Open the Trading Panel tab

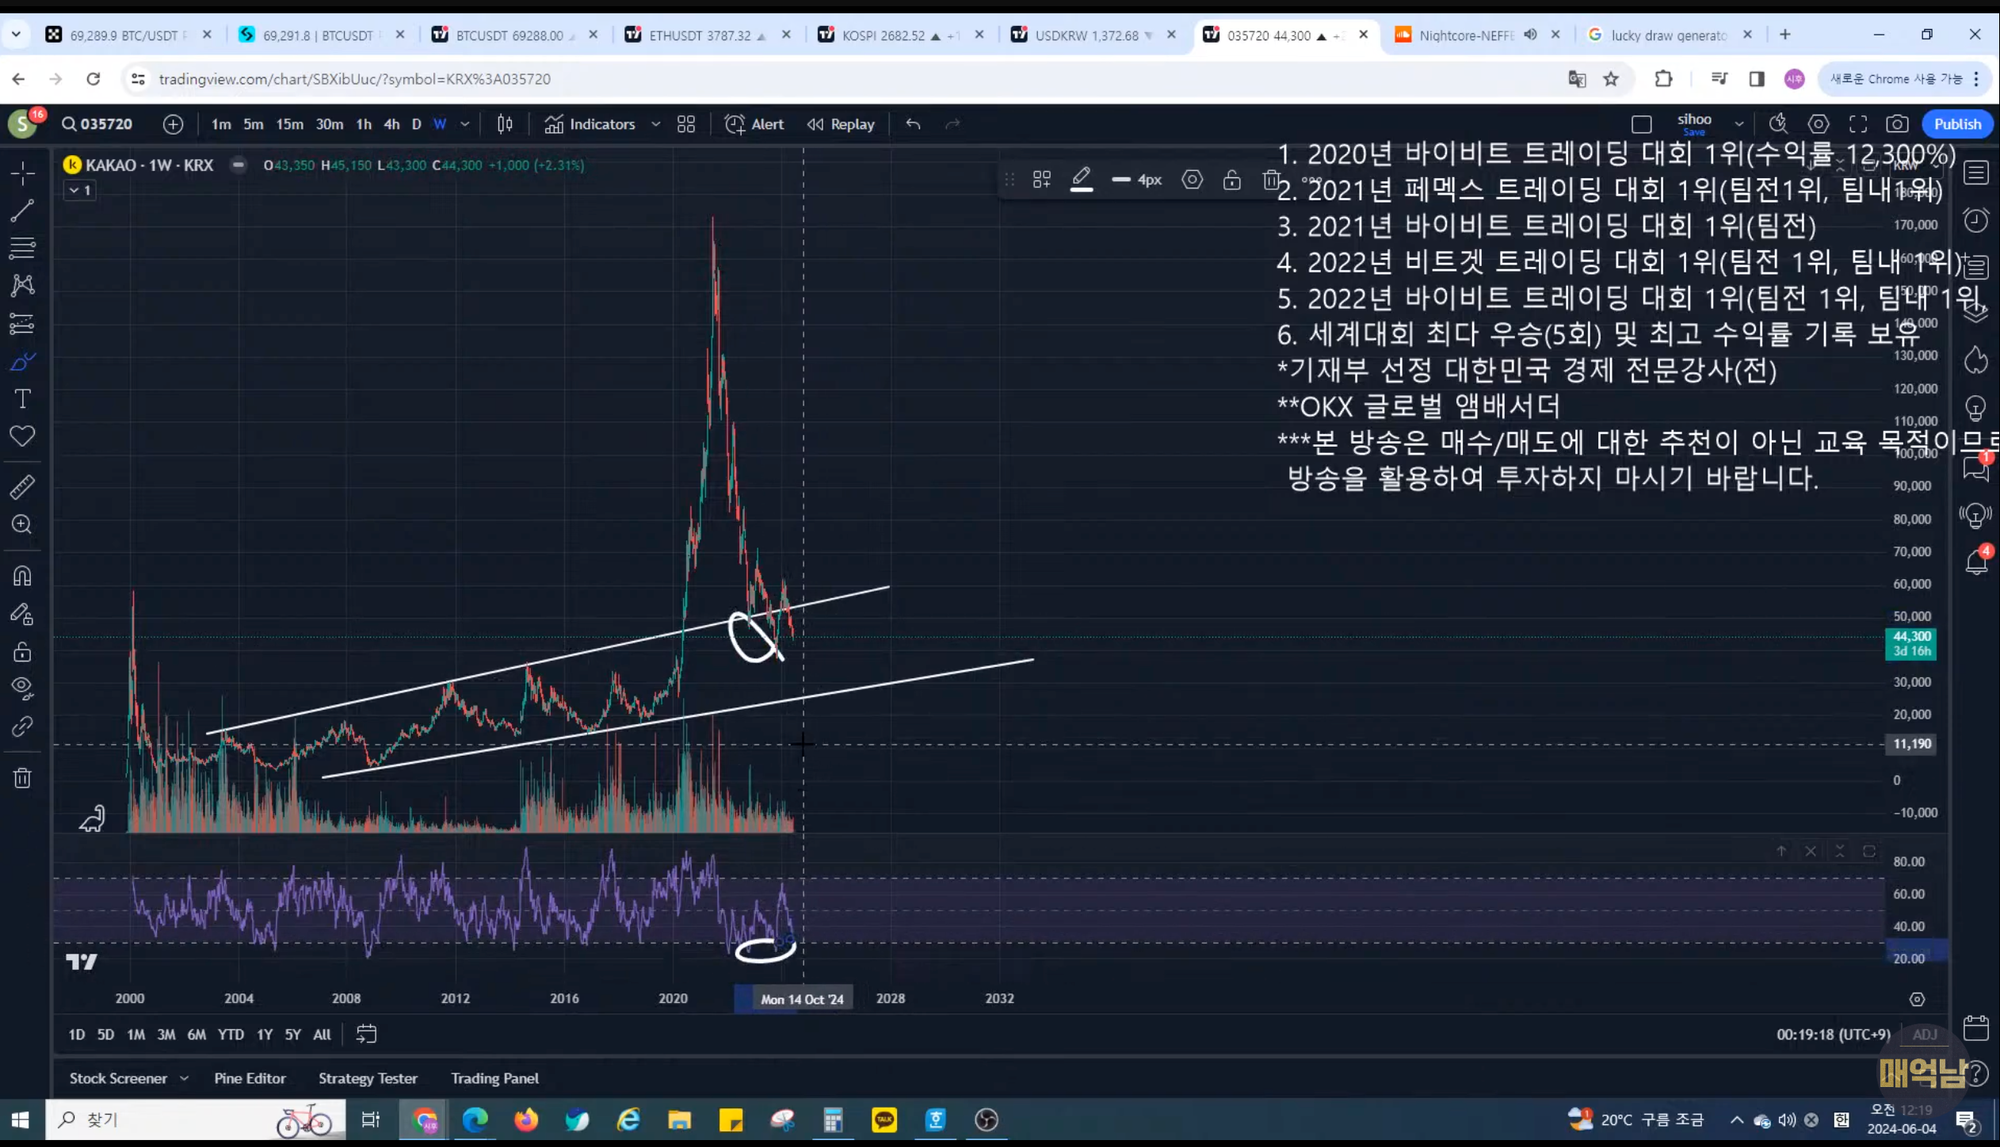click(495, 1078)
